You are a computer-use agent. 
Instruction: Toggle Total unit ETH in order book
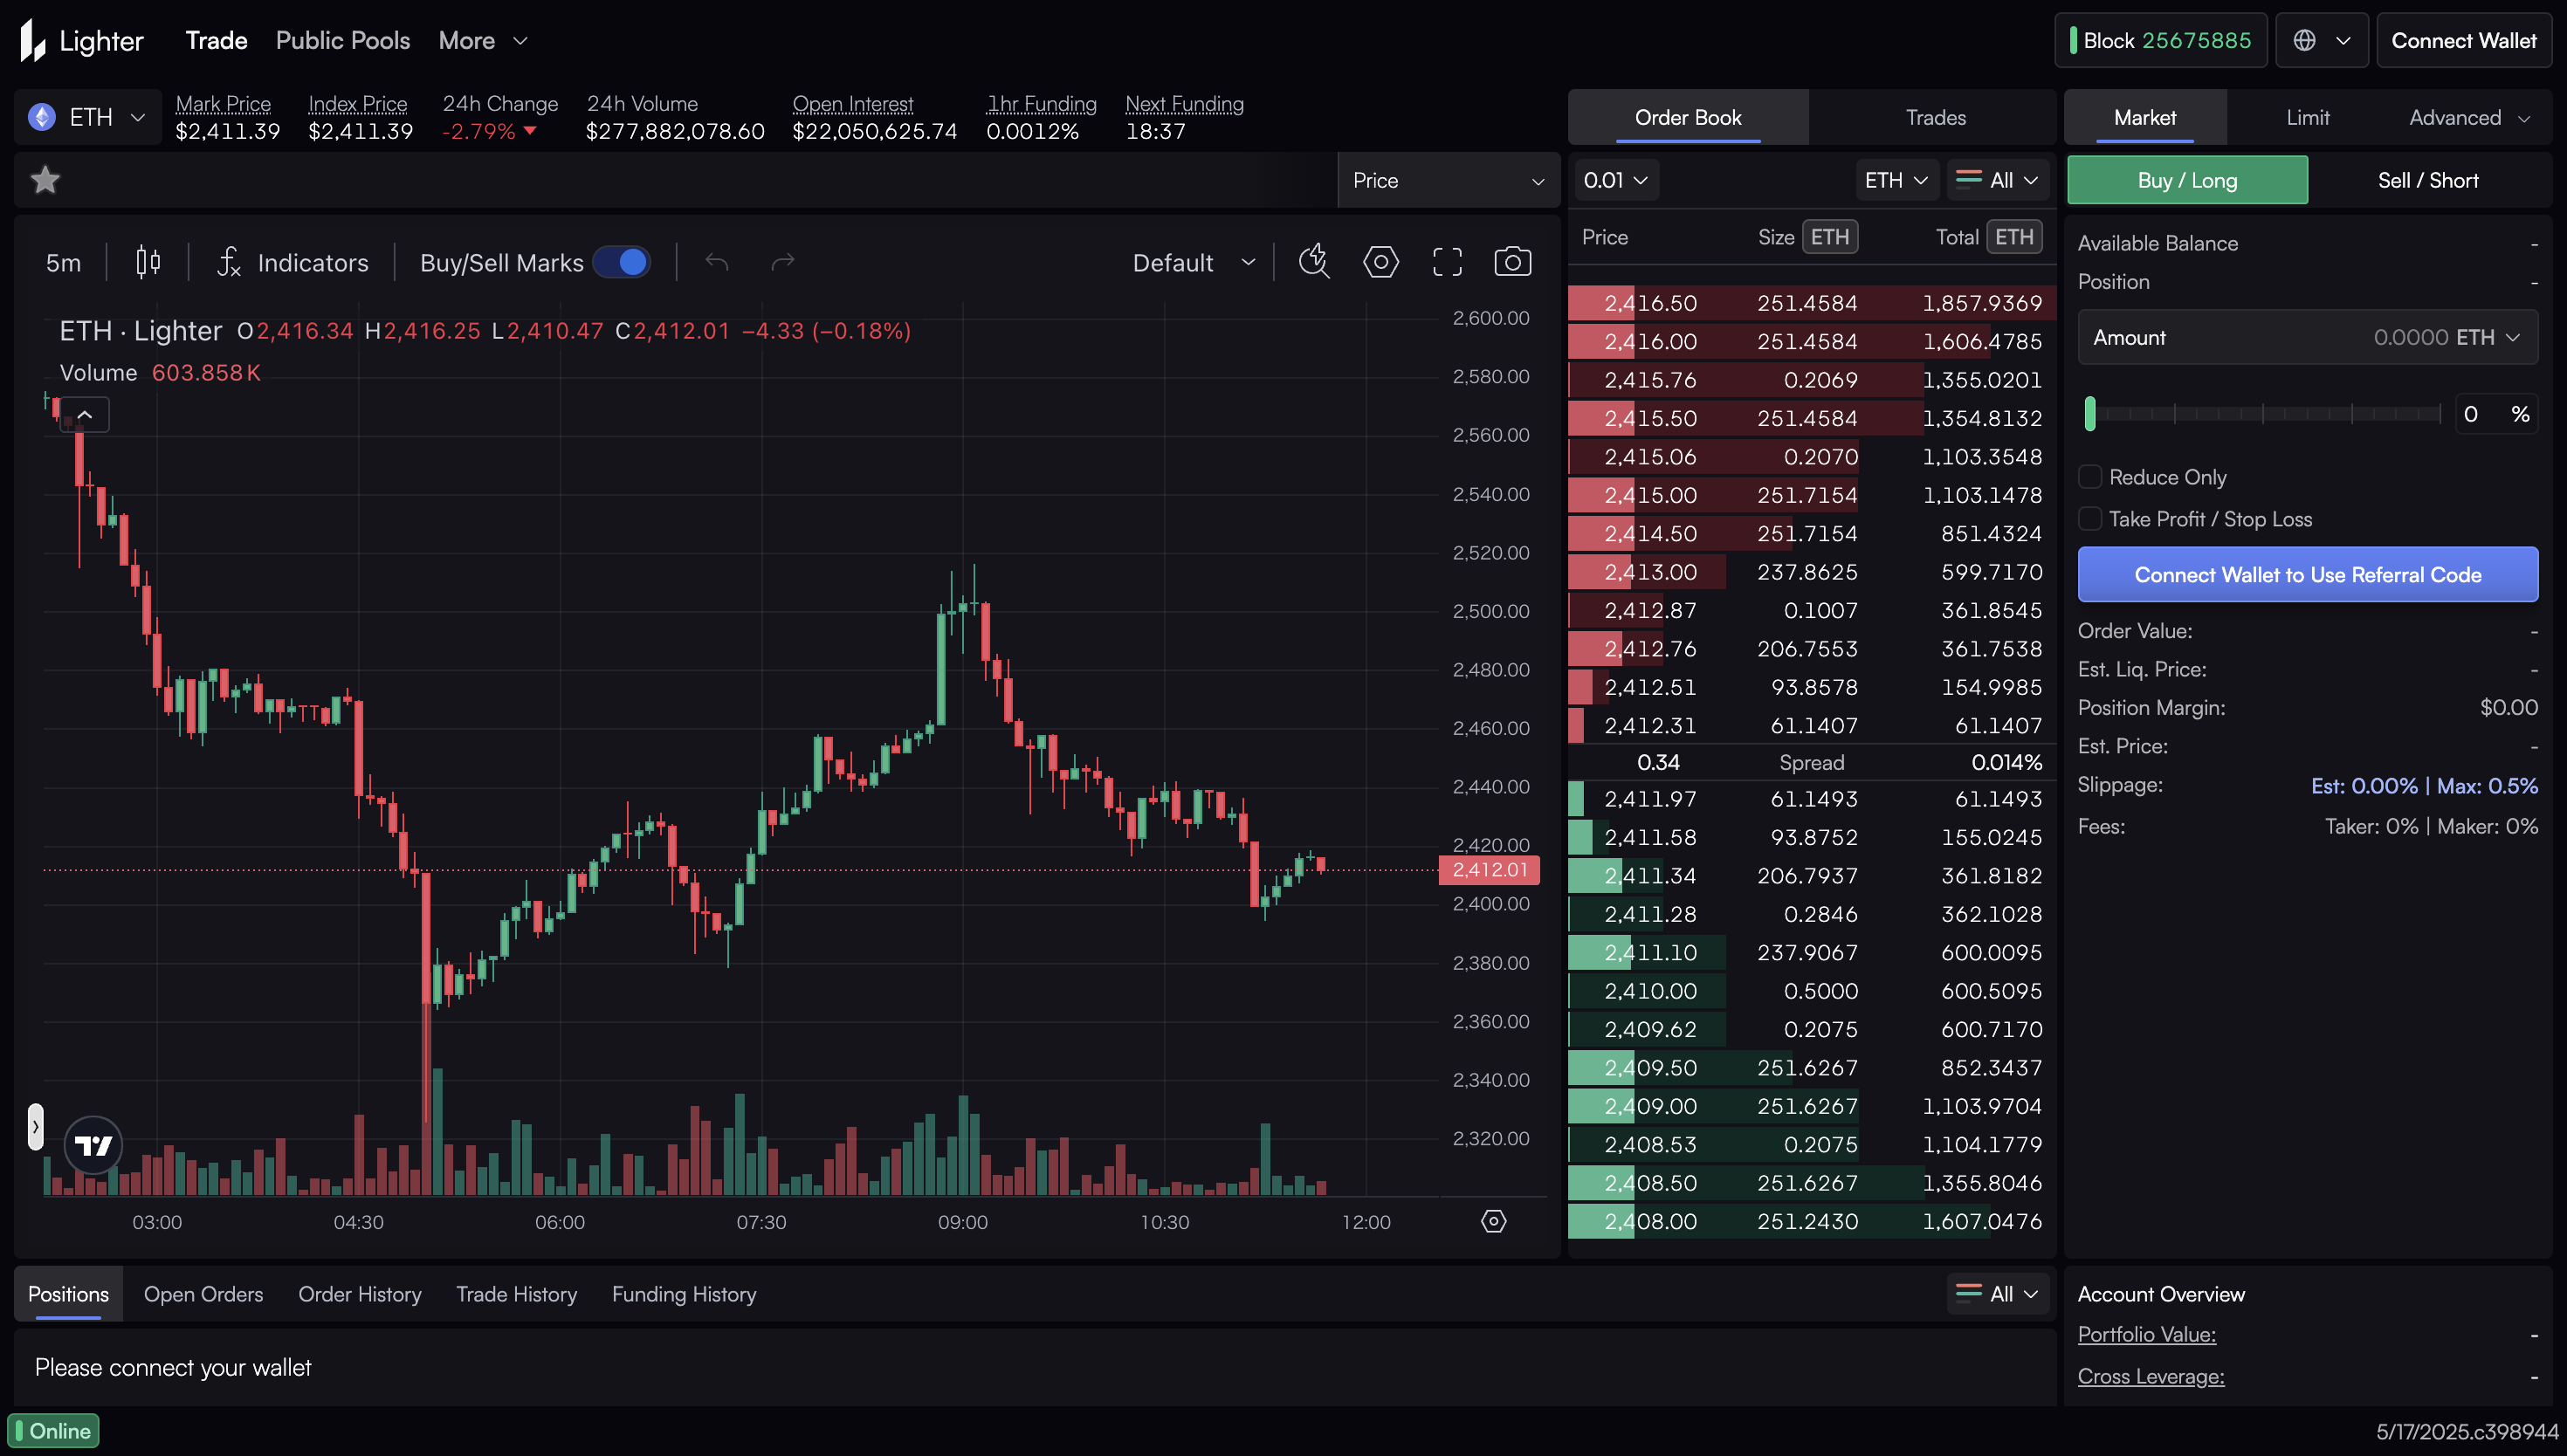pos(2013,237)
